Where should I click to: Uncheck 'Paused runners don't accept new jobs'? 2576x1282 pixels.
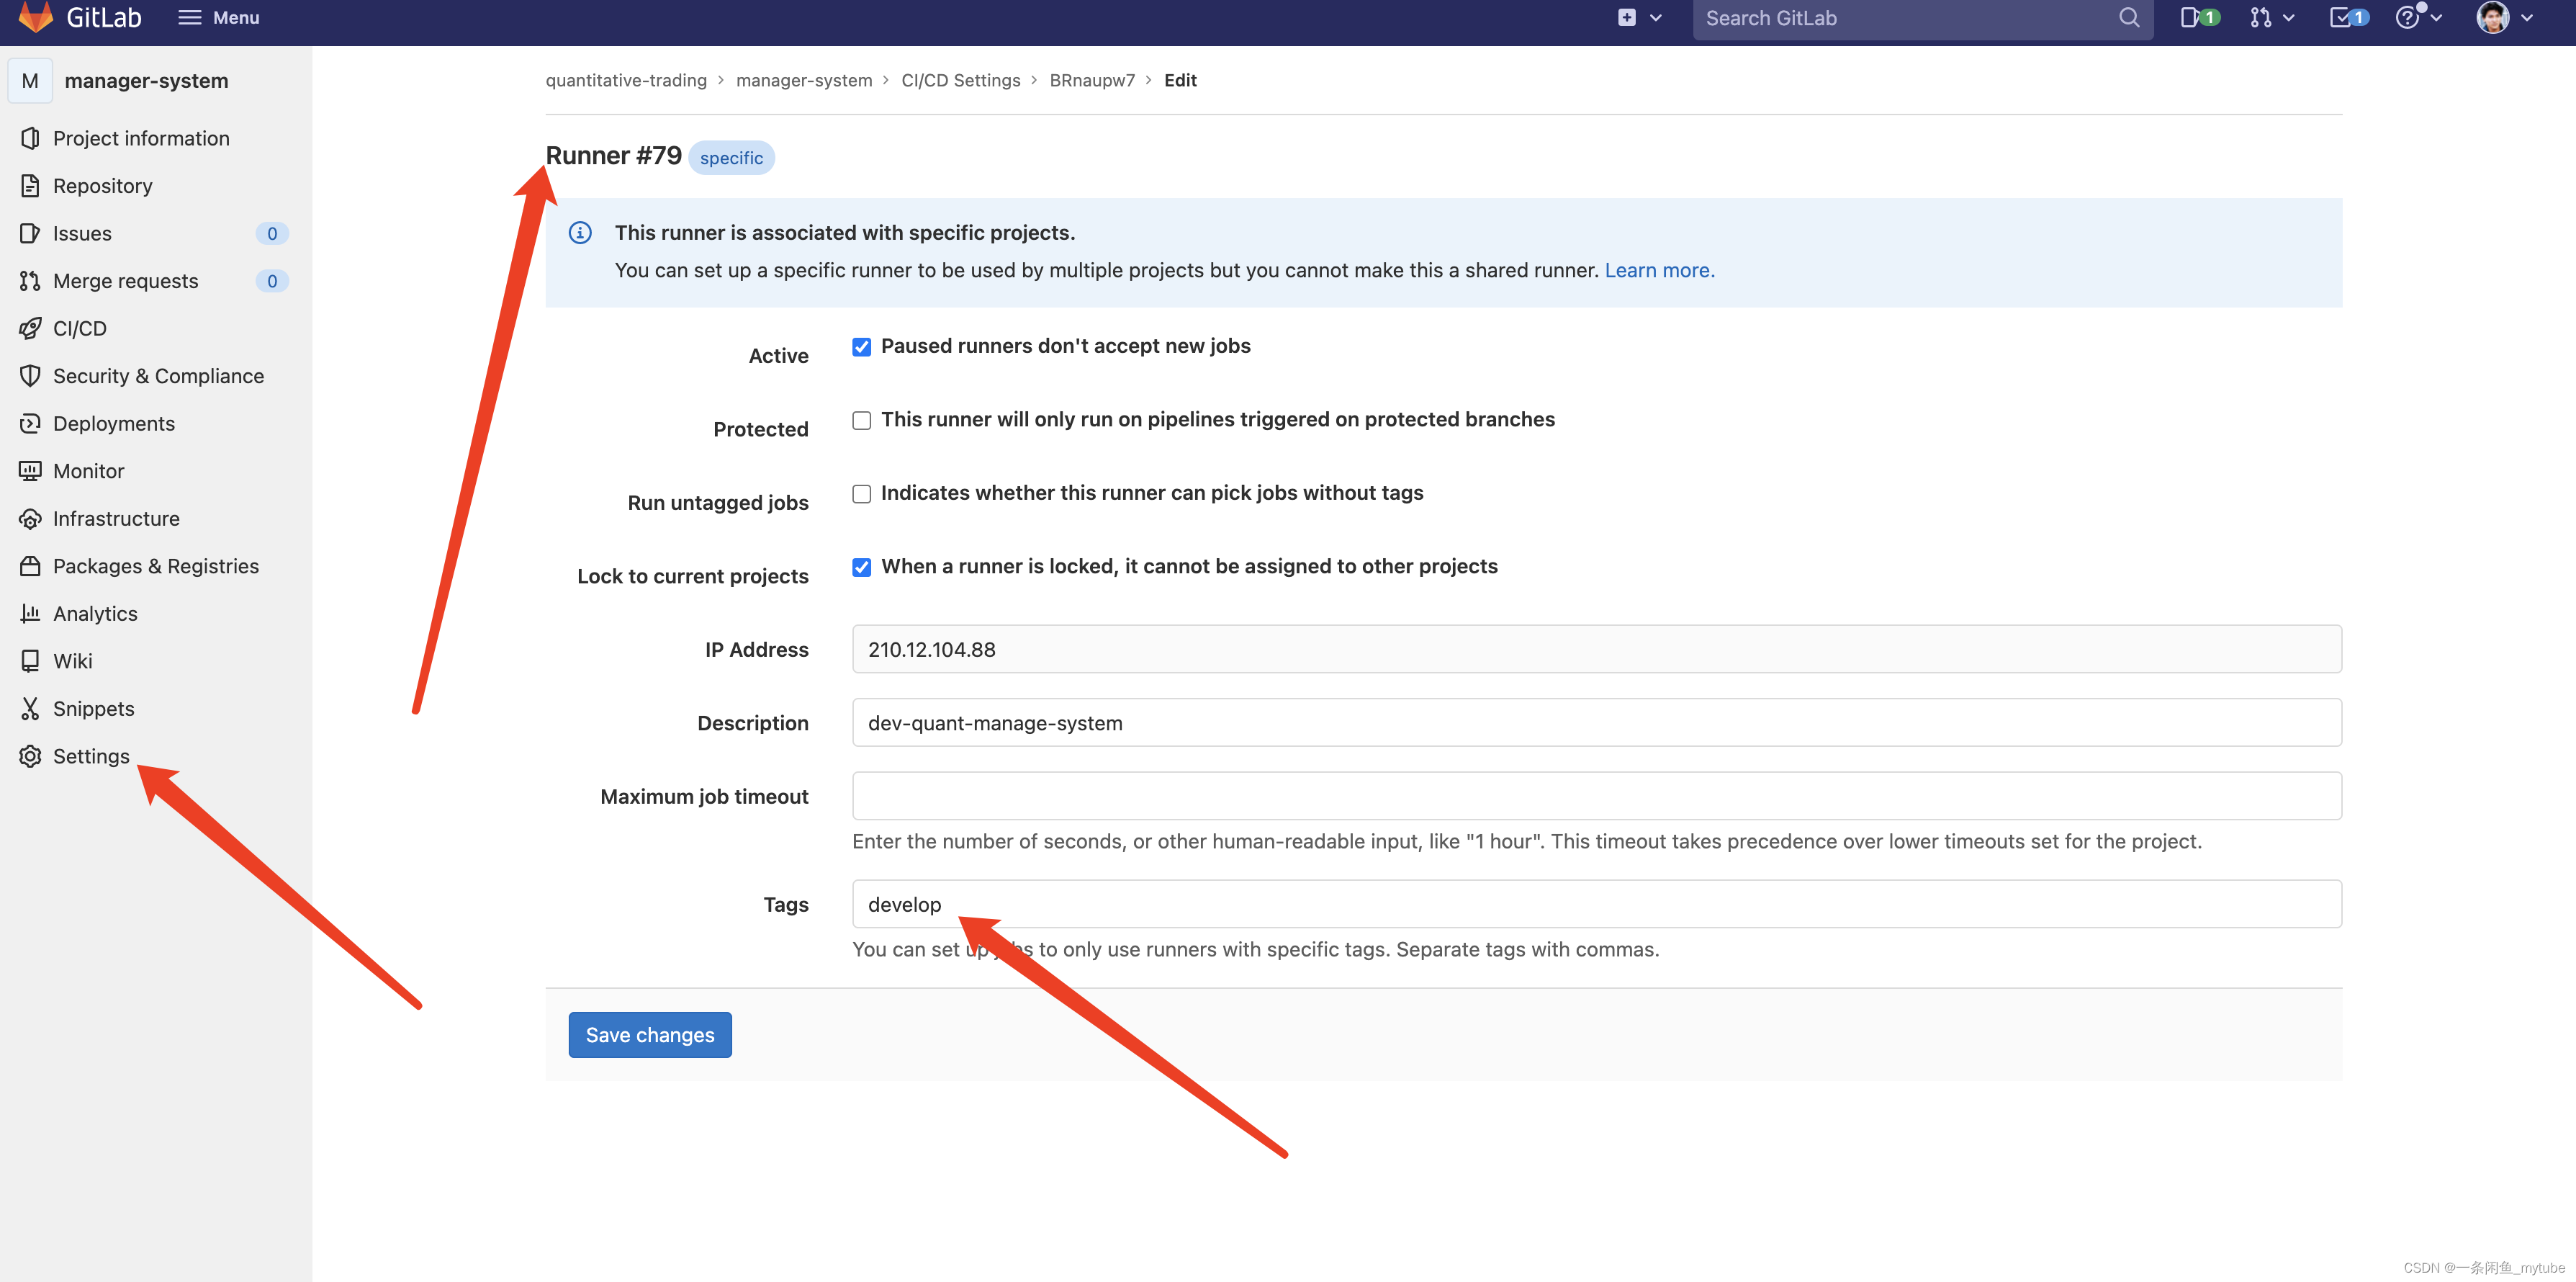[x=861, y=347]
